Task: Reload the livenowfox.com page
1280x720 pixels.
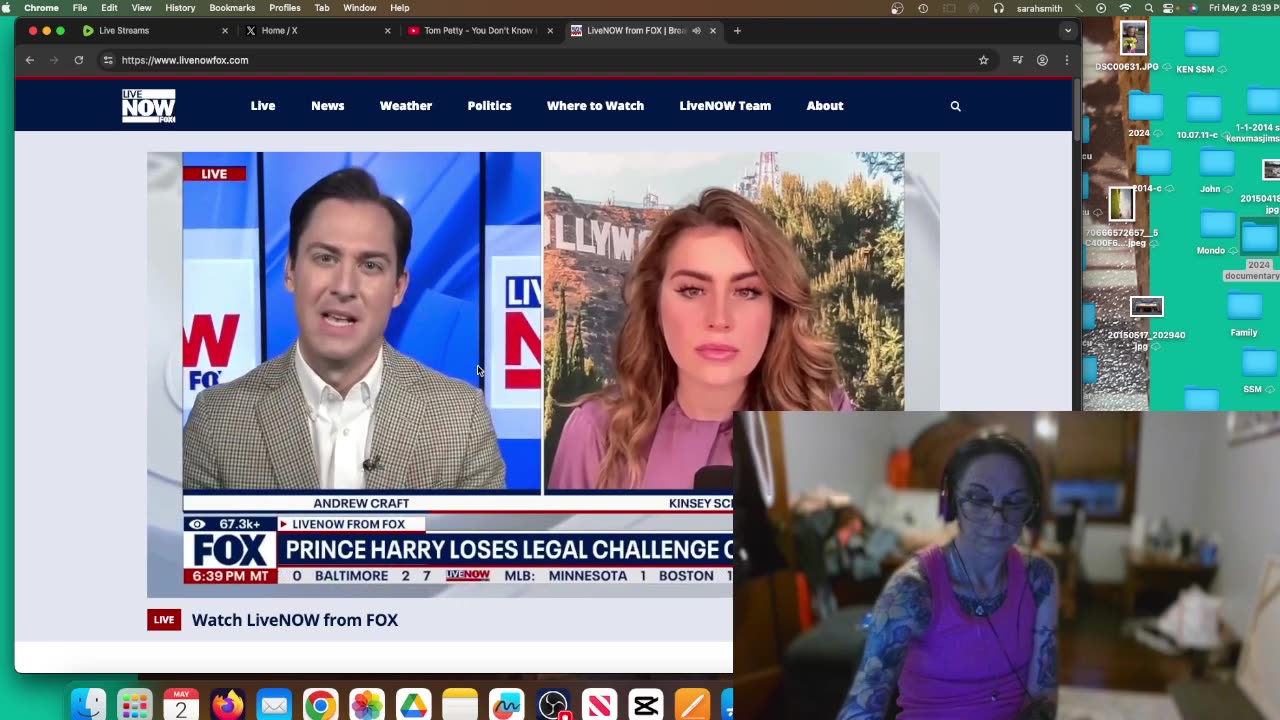Action: pos(78,60)
